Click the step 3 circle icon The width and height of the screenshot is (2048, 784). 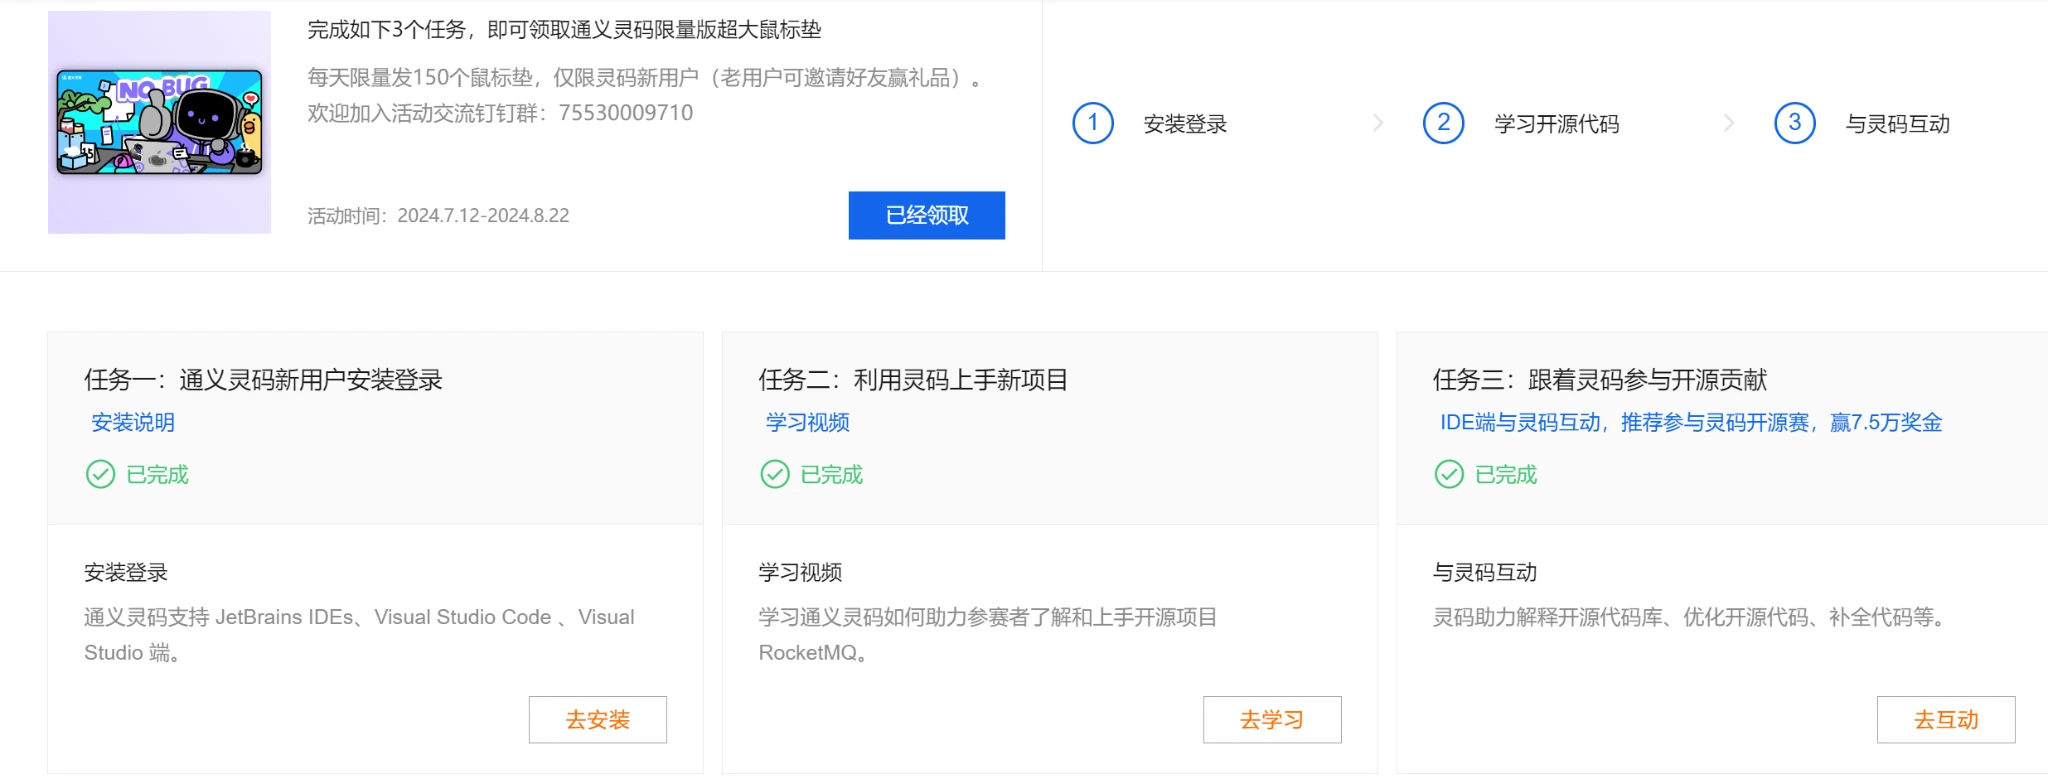(x=1794, y=123)
